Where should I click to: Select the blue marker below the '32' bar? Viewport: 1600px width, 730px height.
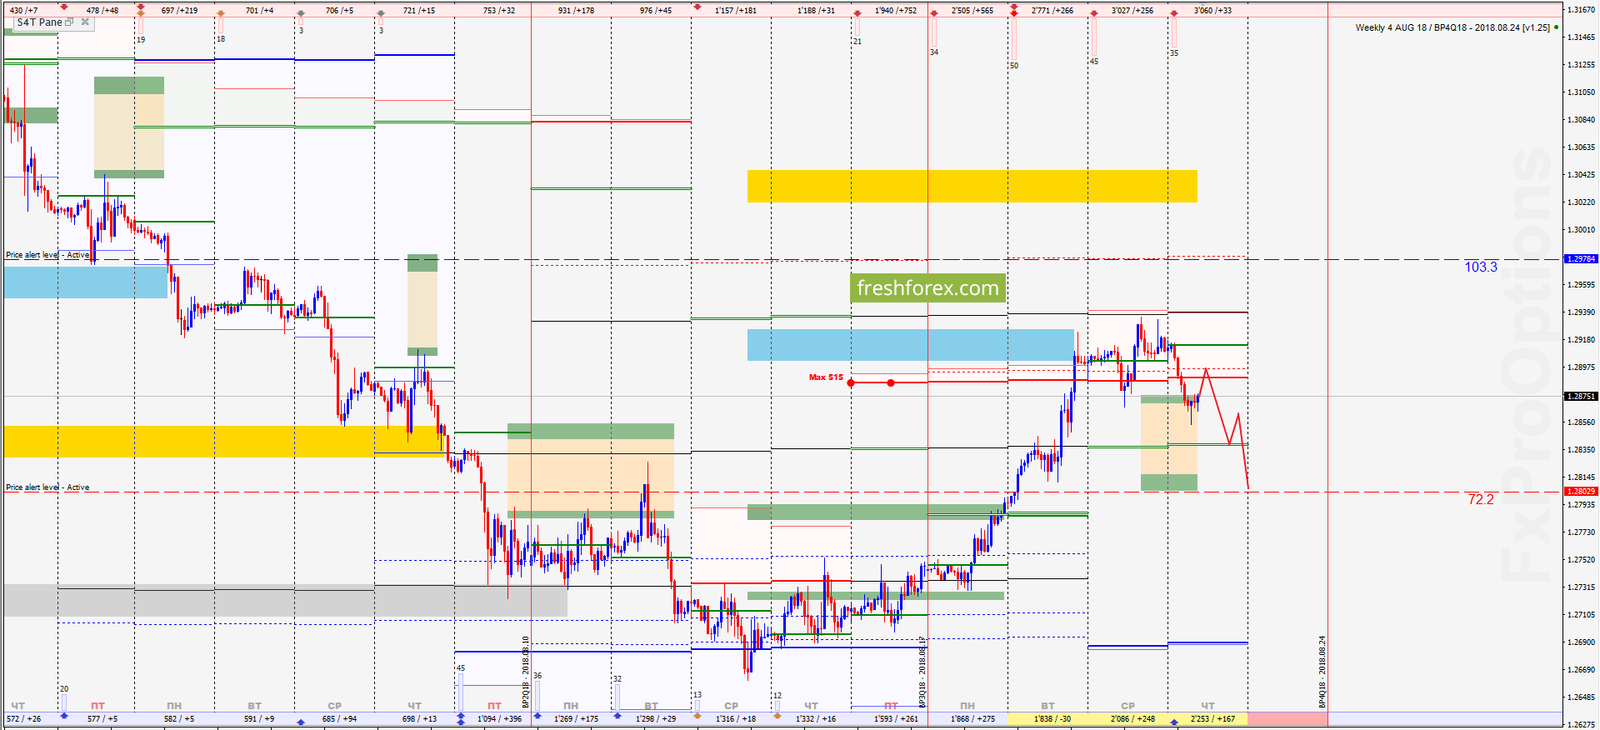tap(617, 716)
